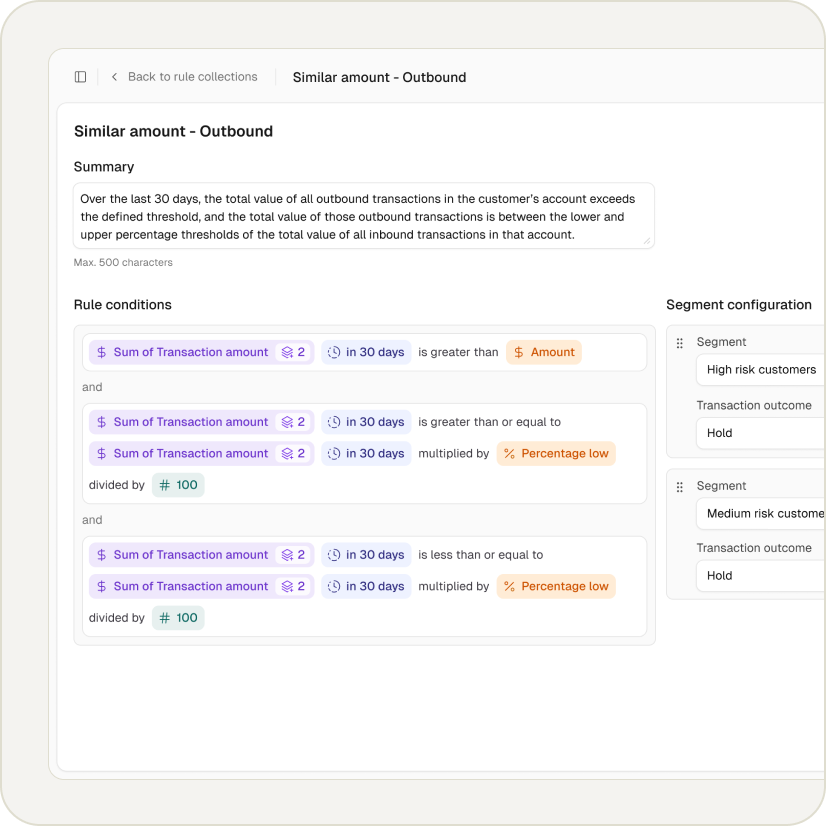Click the back chevron arrow icon
The height and width of the screenshot is (826, 826).
click(x=114, y=77)
